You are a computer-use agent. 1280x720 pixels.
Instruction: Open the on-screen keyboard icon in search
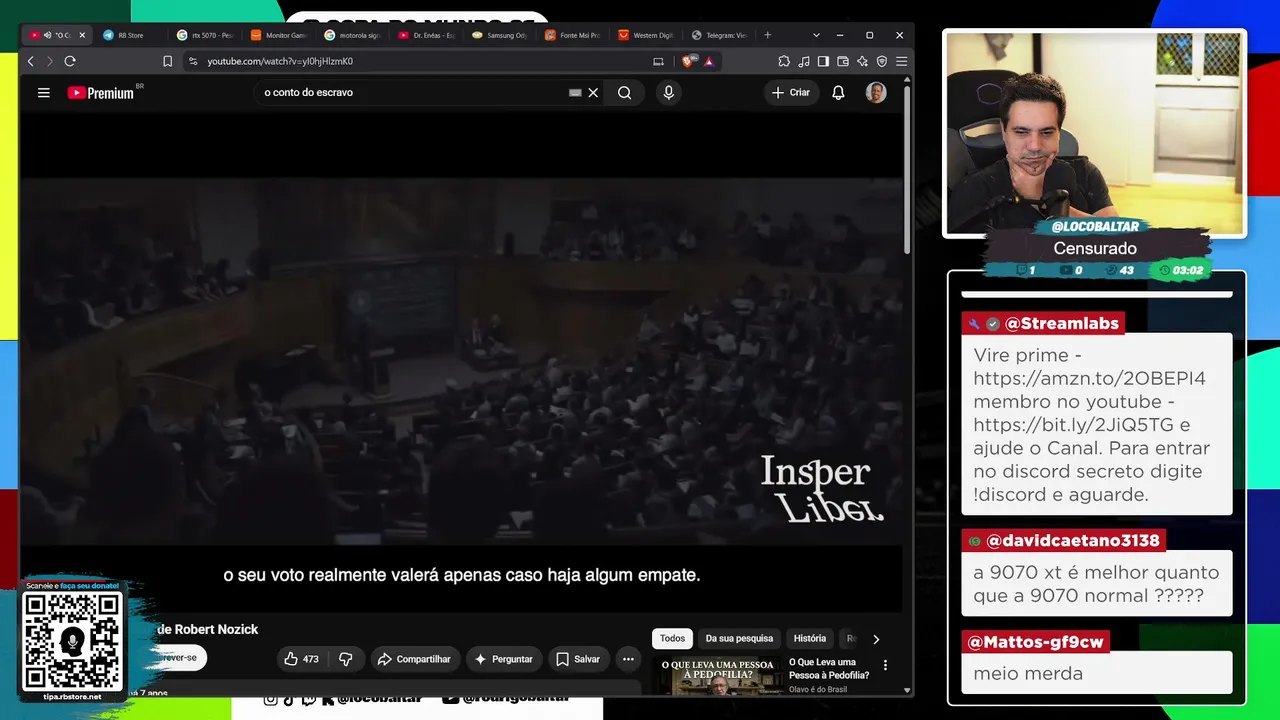point(575,93)
